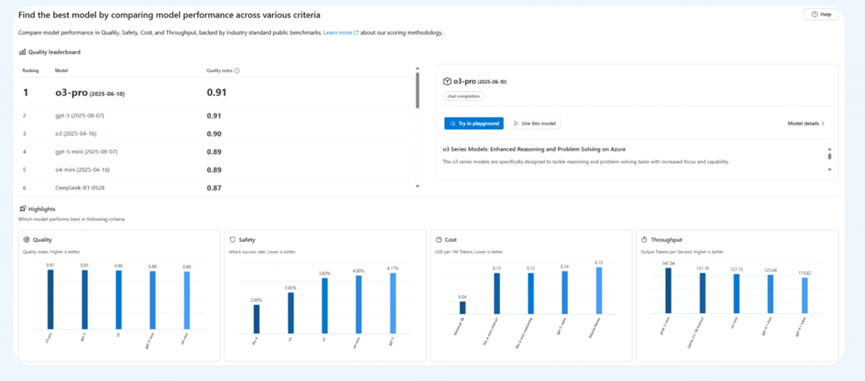Click the 4.00% bar in Safety chart

click(359, 303)
